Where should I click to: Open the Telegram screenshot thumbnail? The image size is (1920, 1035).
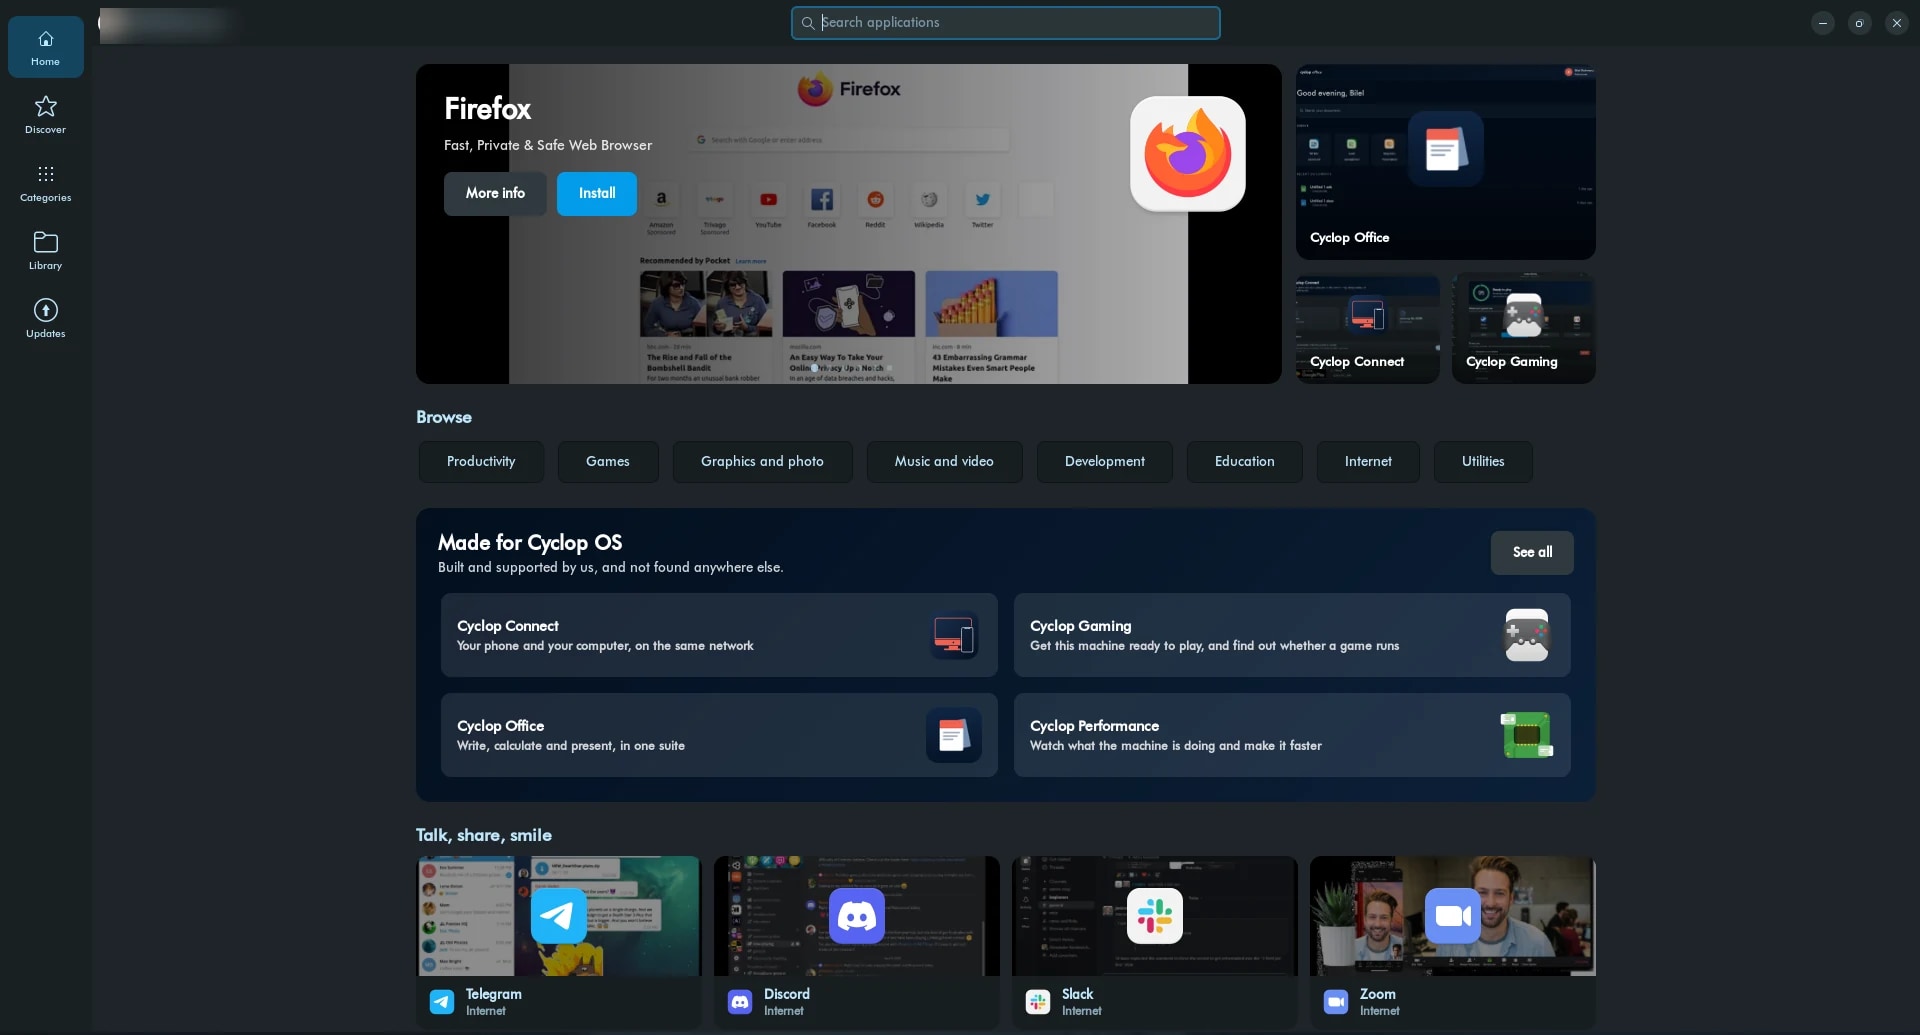click(x=559, y=915)
